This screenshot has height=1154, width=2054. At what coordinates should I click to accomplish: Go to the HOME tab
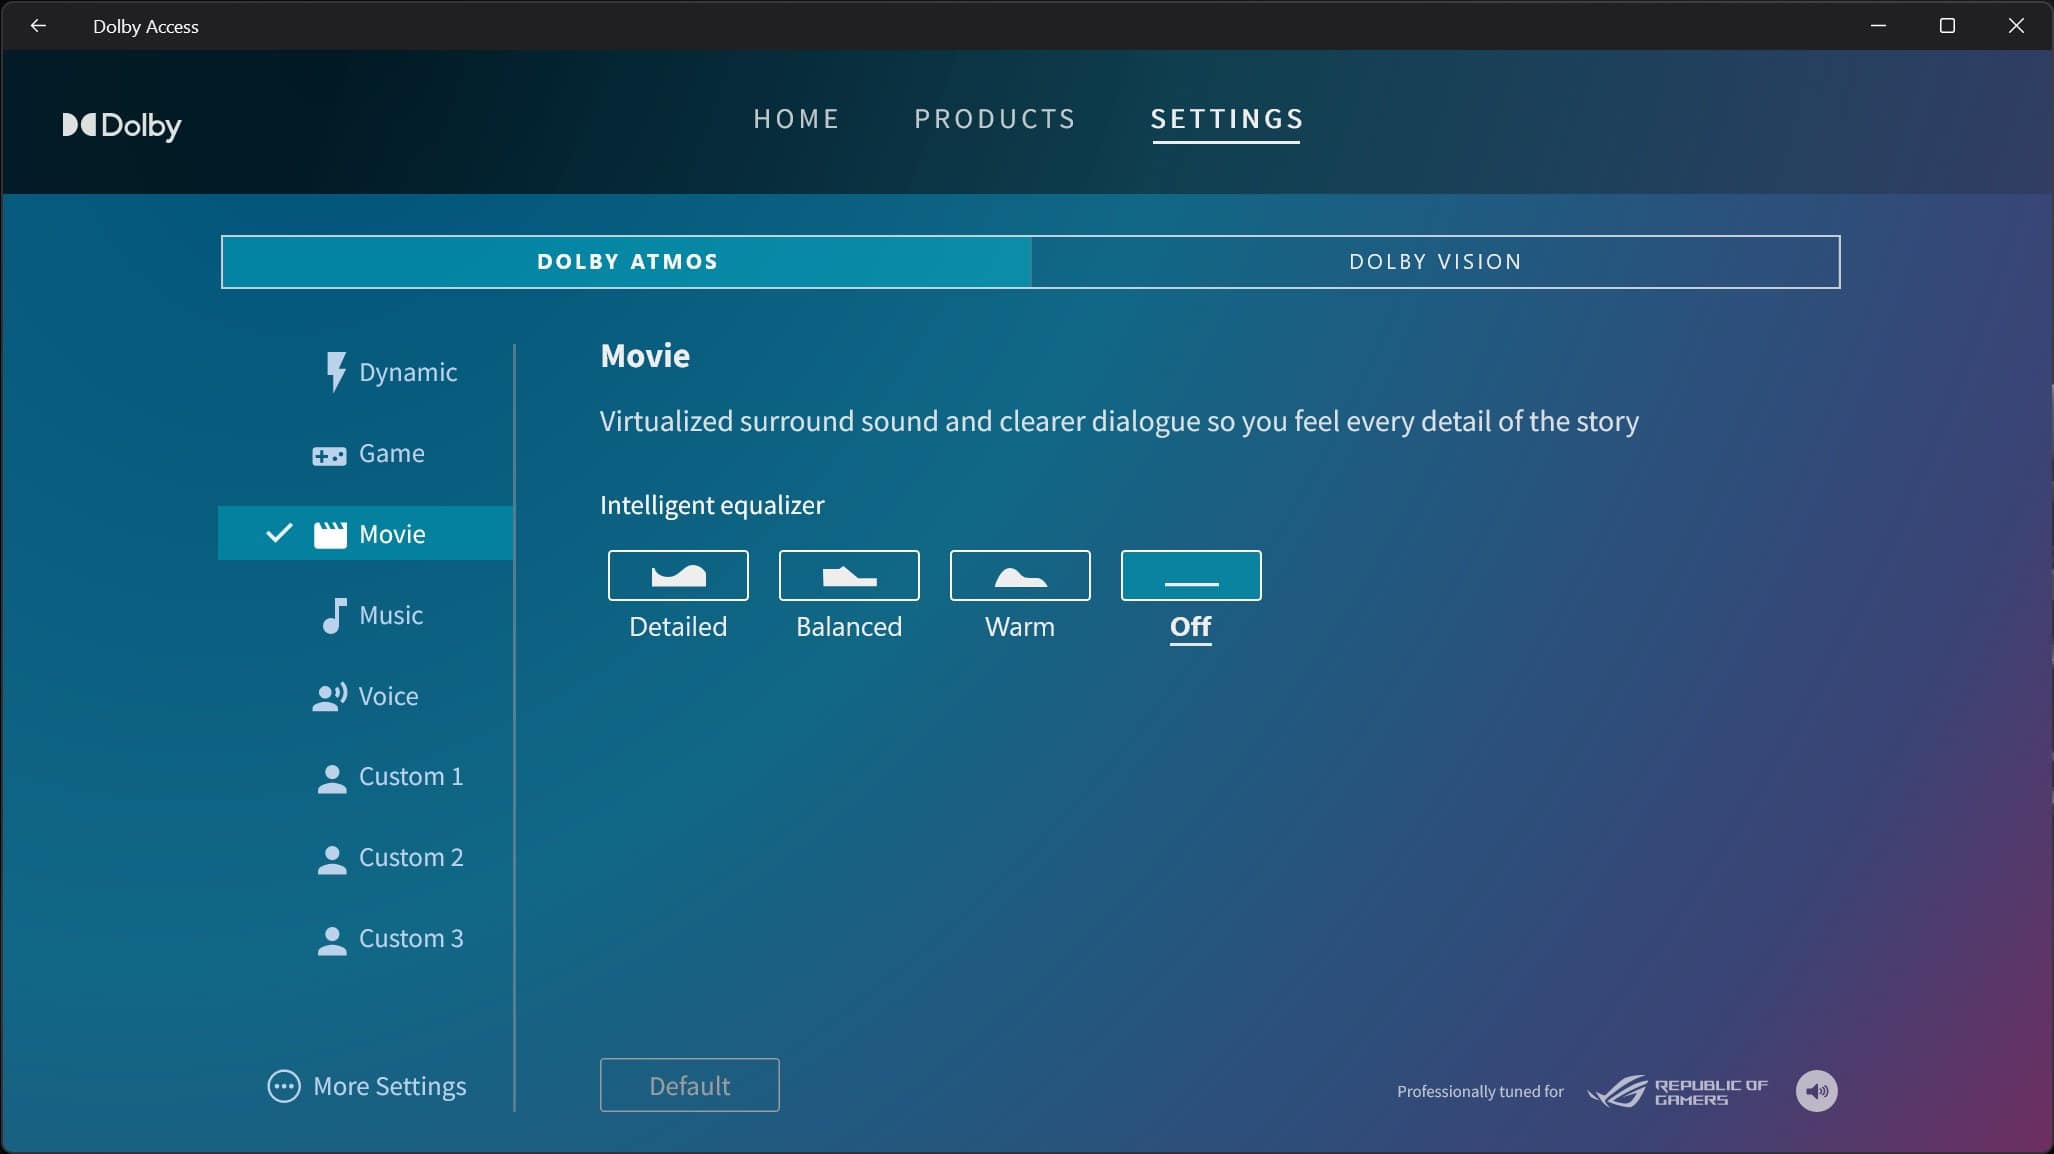click(796, 119)
